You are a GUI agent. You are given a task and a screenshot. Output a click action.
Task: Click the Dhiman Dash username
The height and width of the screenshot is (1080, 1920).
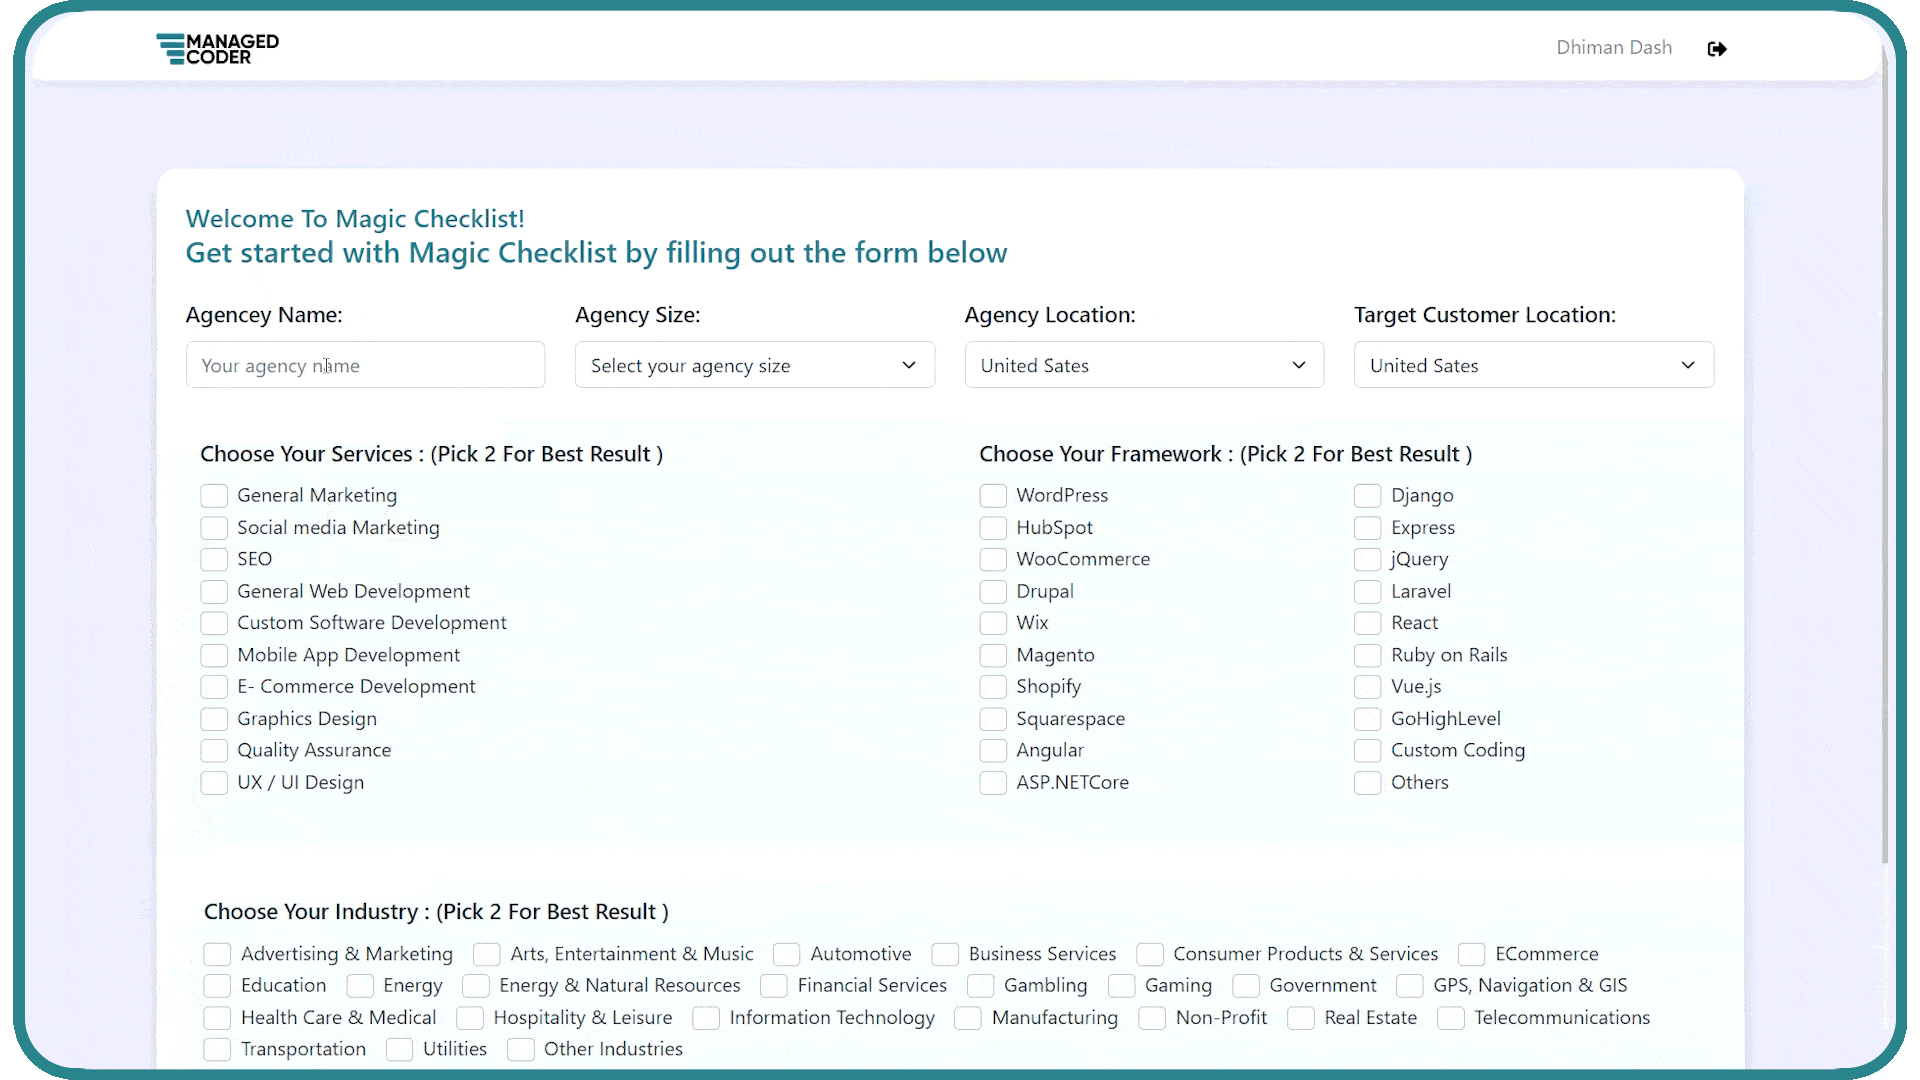[x=1614, y=48]
